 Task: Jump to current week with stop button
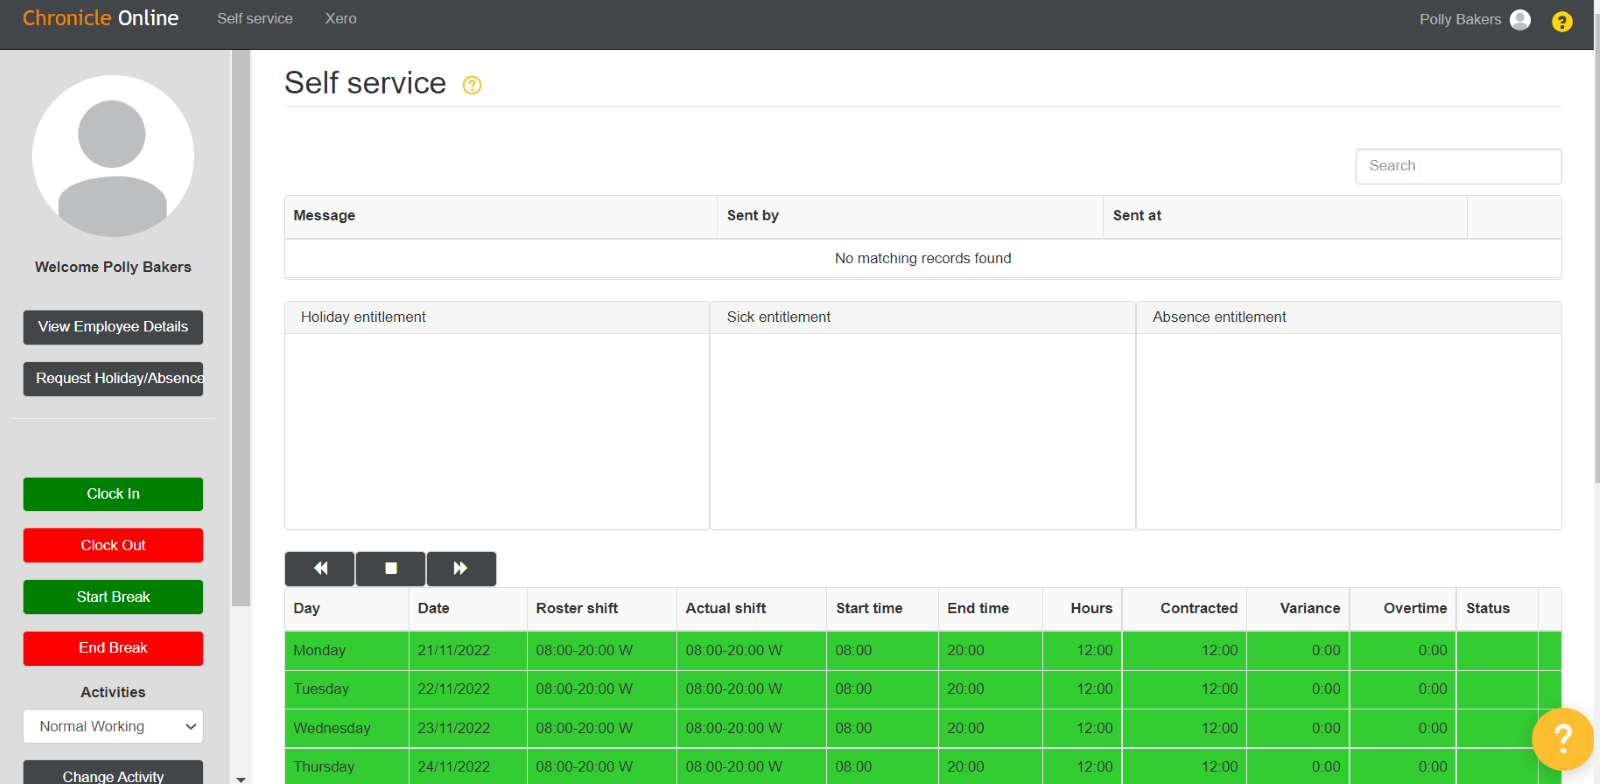[x=391, y=568]
